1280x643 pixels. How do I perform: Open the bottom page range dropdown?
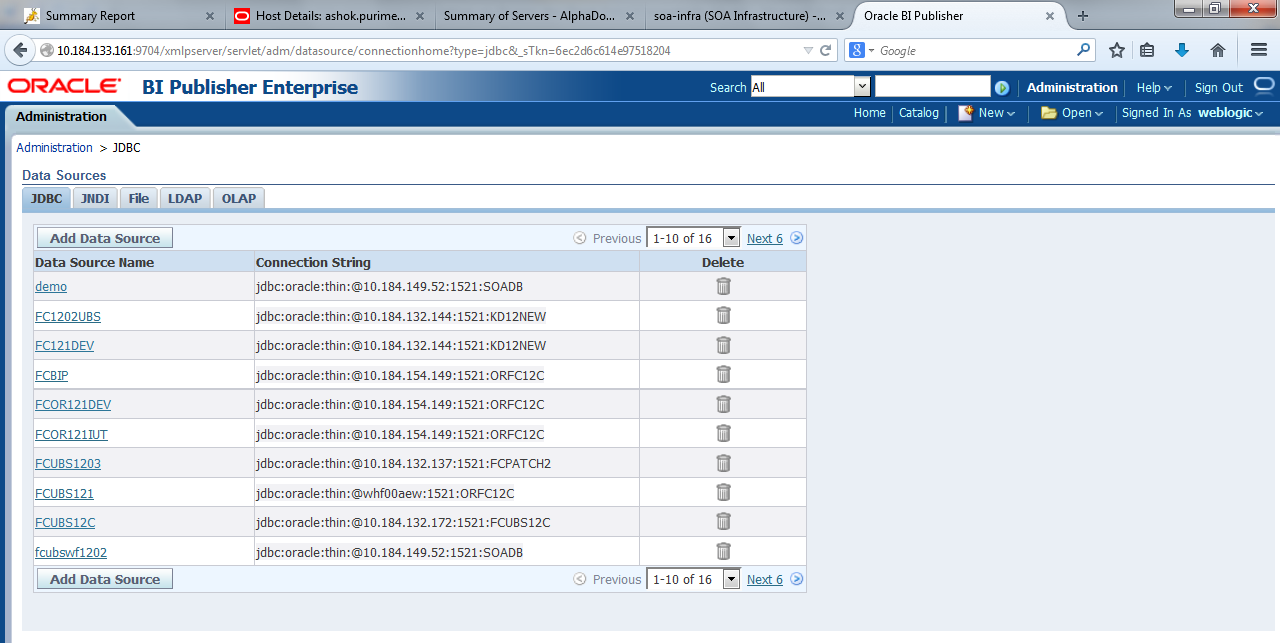(x=731, y=579)
